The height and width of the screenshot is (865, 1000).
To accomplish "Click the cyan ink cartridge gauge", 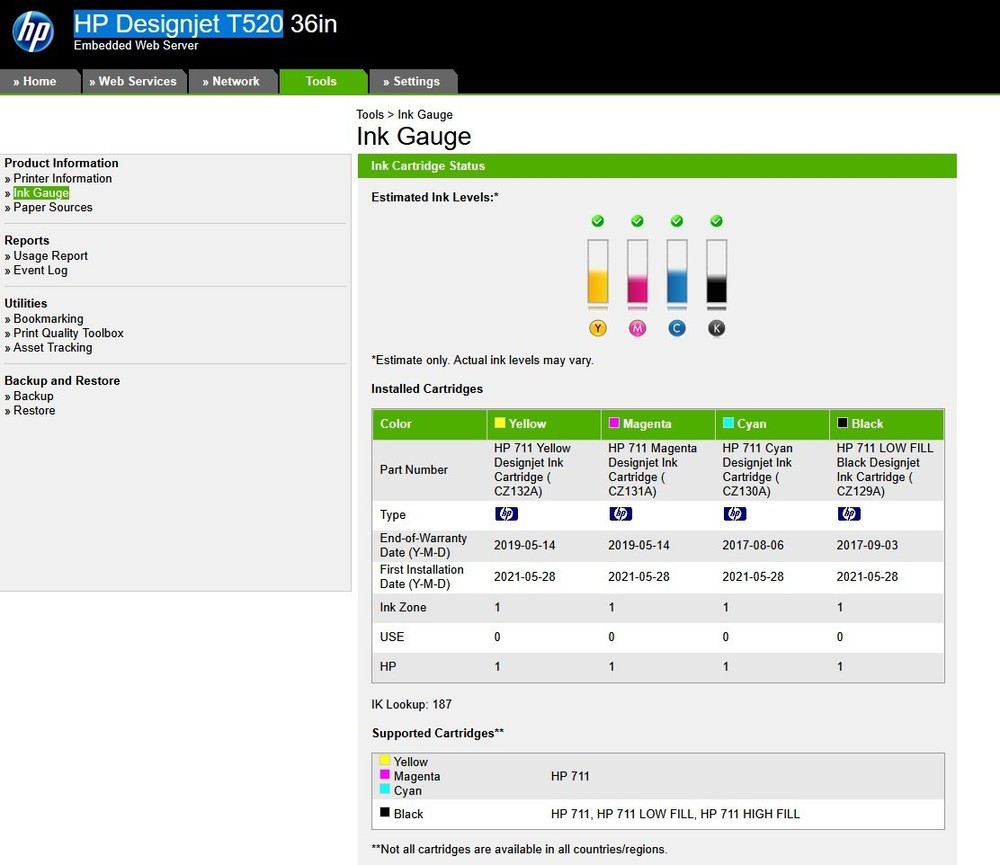I will 677,273.
